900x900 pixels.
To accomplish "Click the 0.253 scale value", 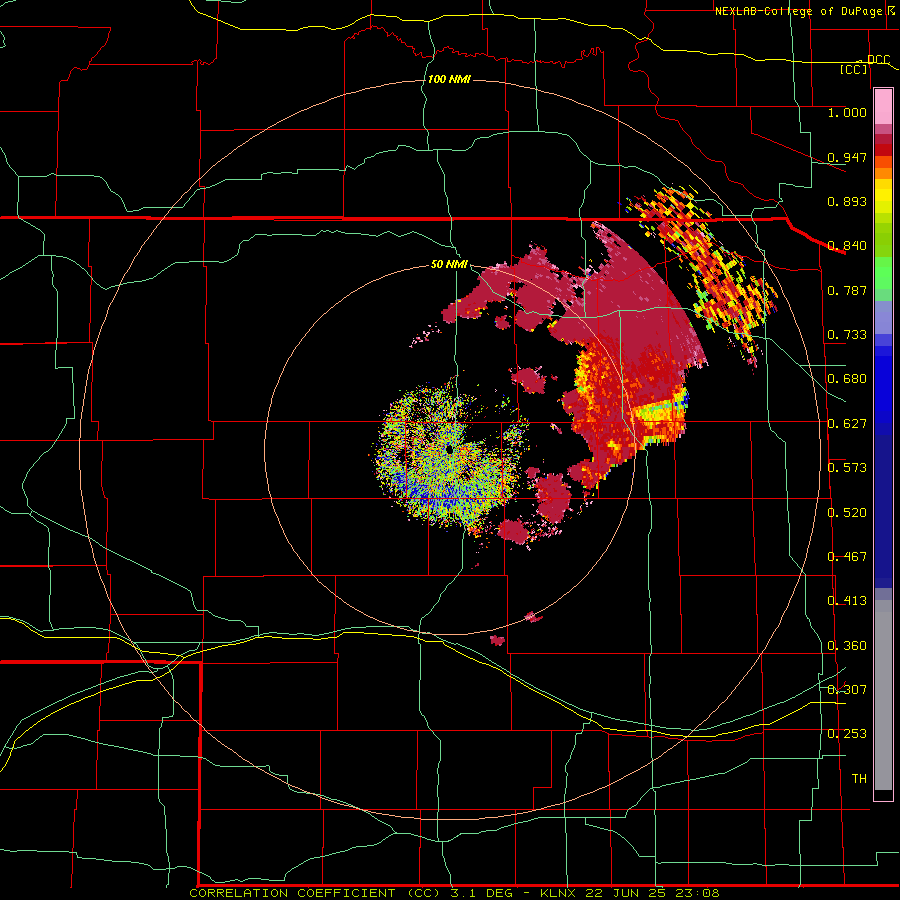I will [847, 734].
